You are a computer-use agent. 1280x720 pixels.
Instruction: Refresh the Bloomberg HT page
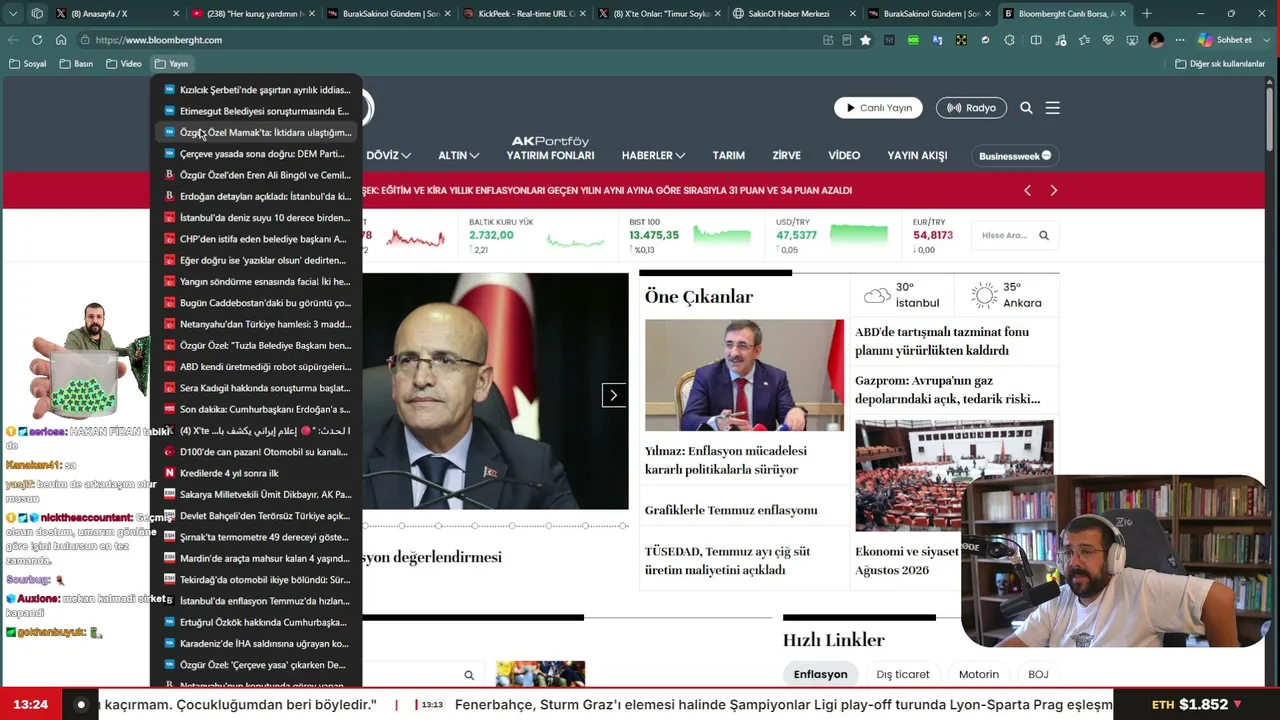pyautogui.click(x=37, y=40)
